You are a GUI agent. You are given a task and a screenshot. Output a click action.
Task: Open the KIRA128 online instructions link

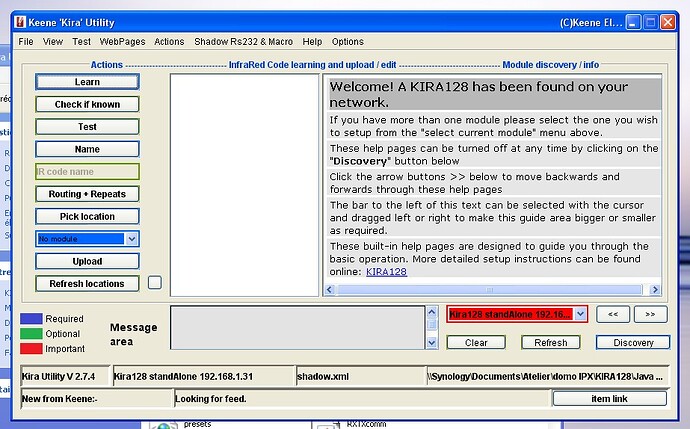coord(386,272)
